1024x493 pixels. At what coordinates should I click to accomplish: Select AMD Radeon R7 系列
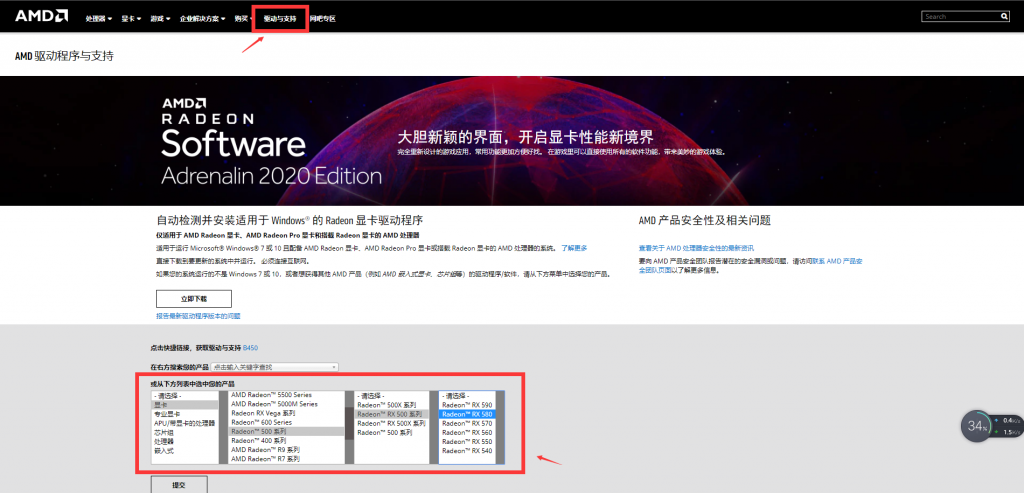coord(287,459)
